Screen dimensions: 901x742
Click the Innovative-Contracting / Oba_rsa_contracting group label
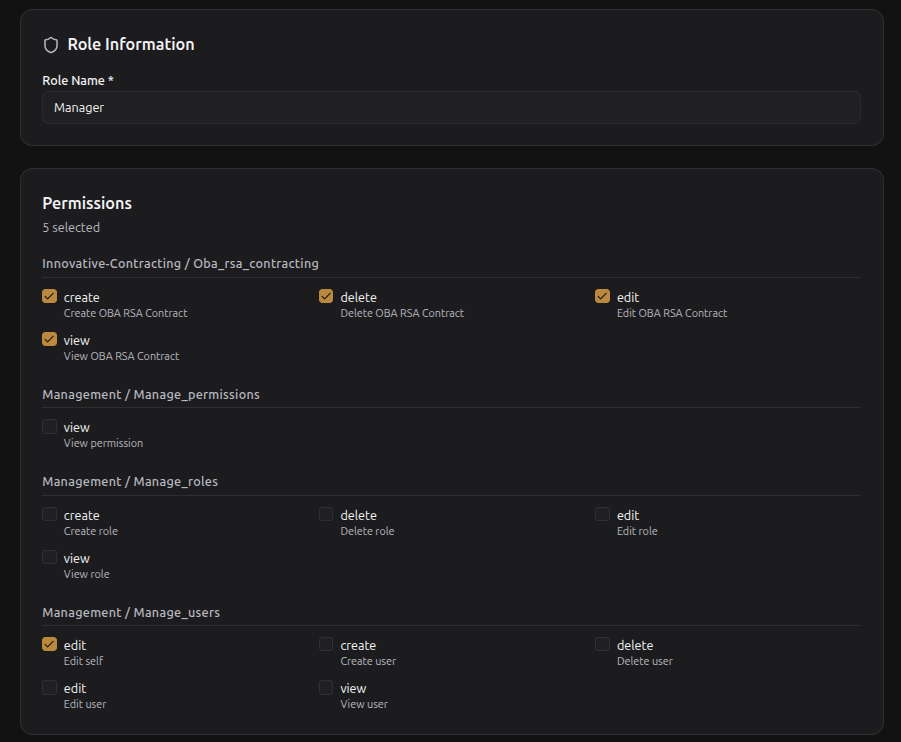pyautogui.click(x=180, y=263)
